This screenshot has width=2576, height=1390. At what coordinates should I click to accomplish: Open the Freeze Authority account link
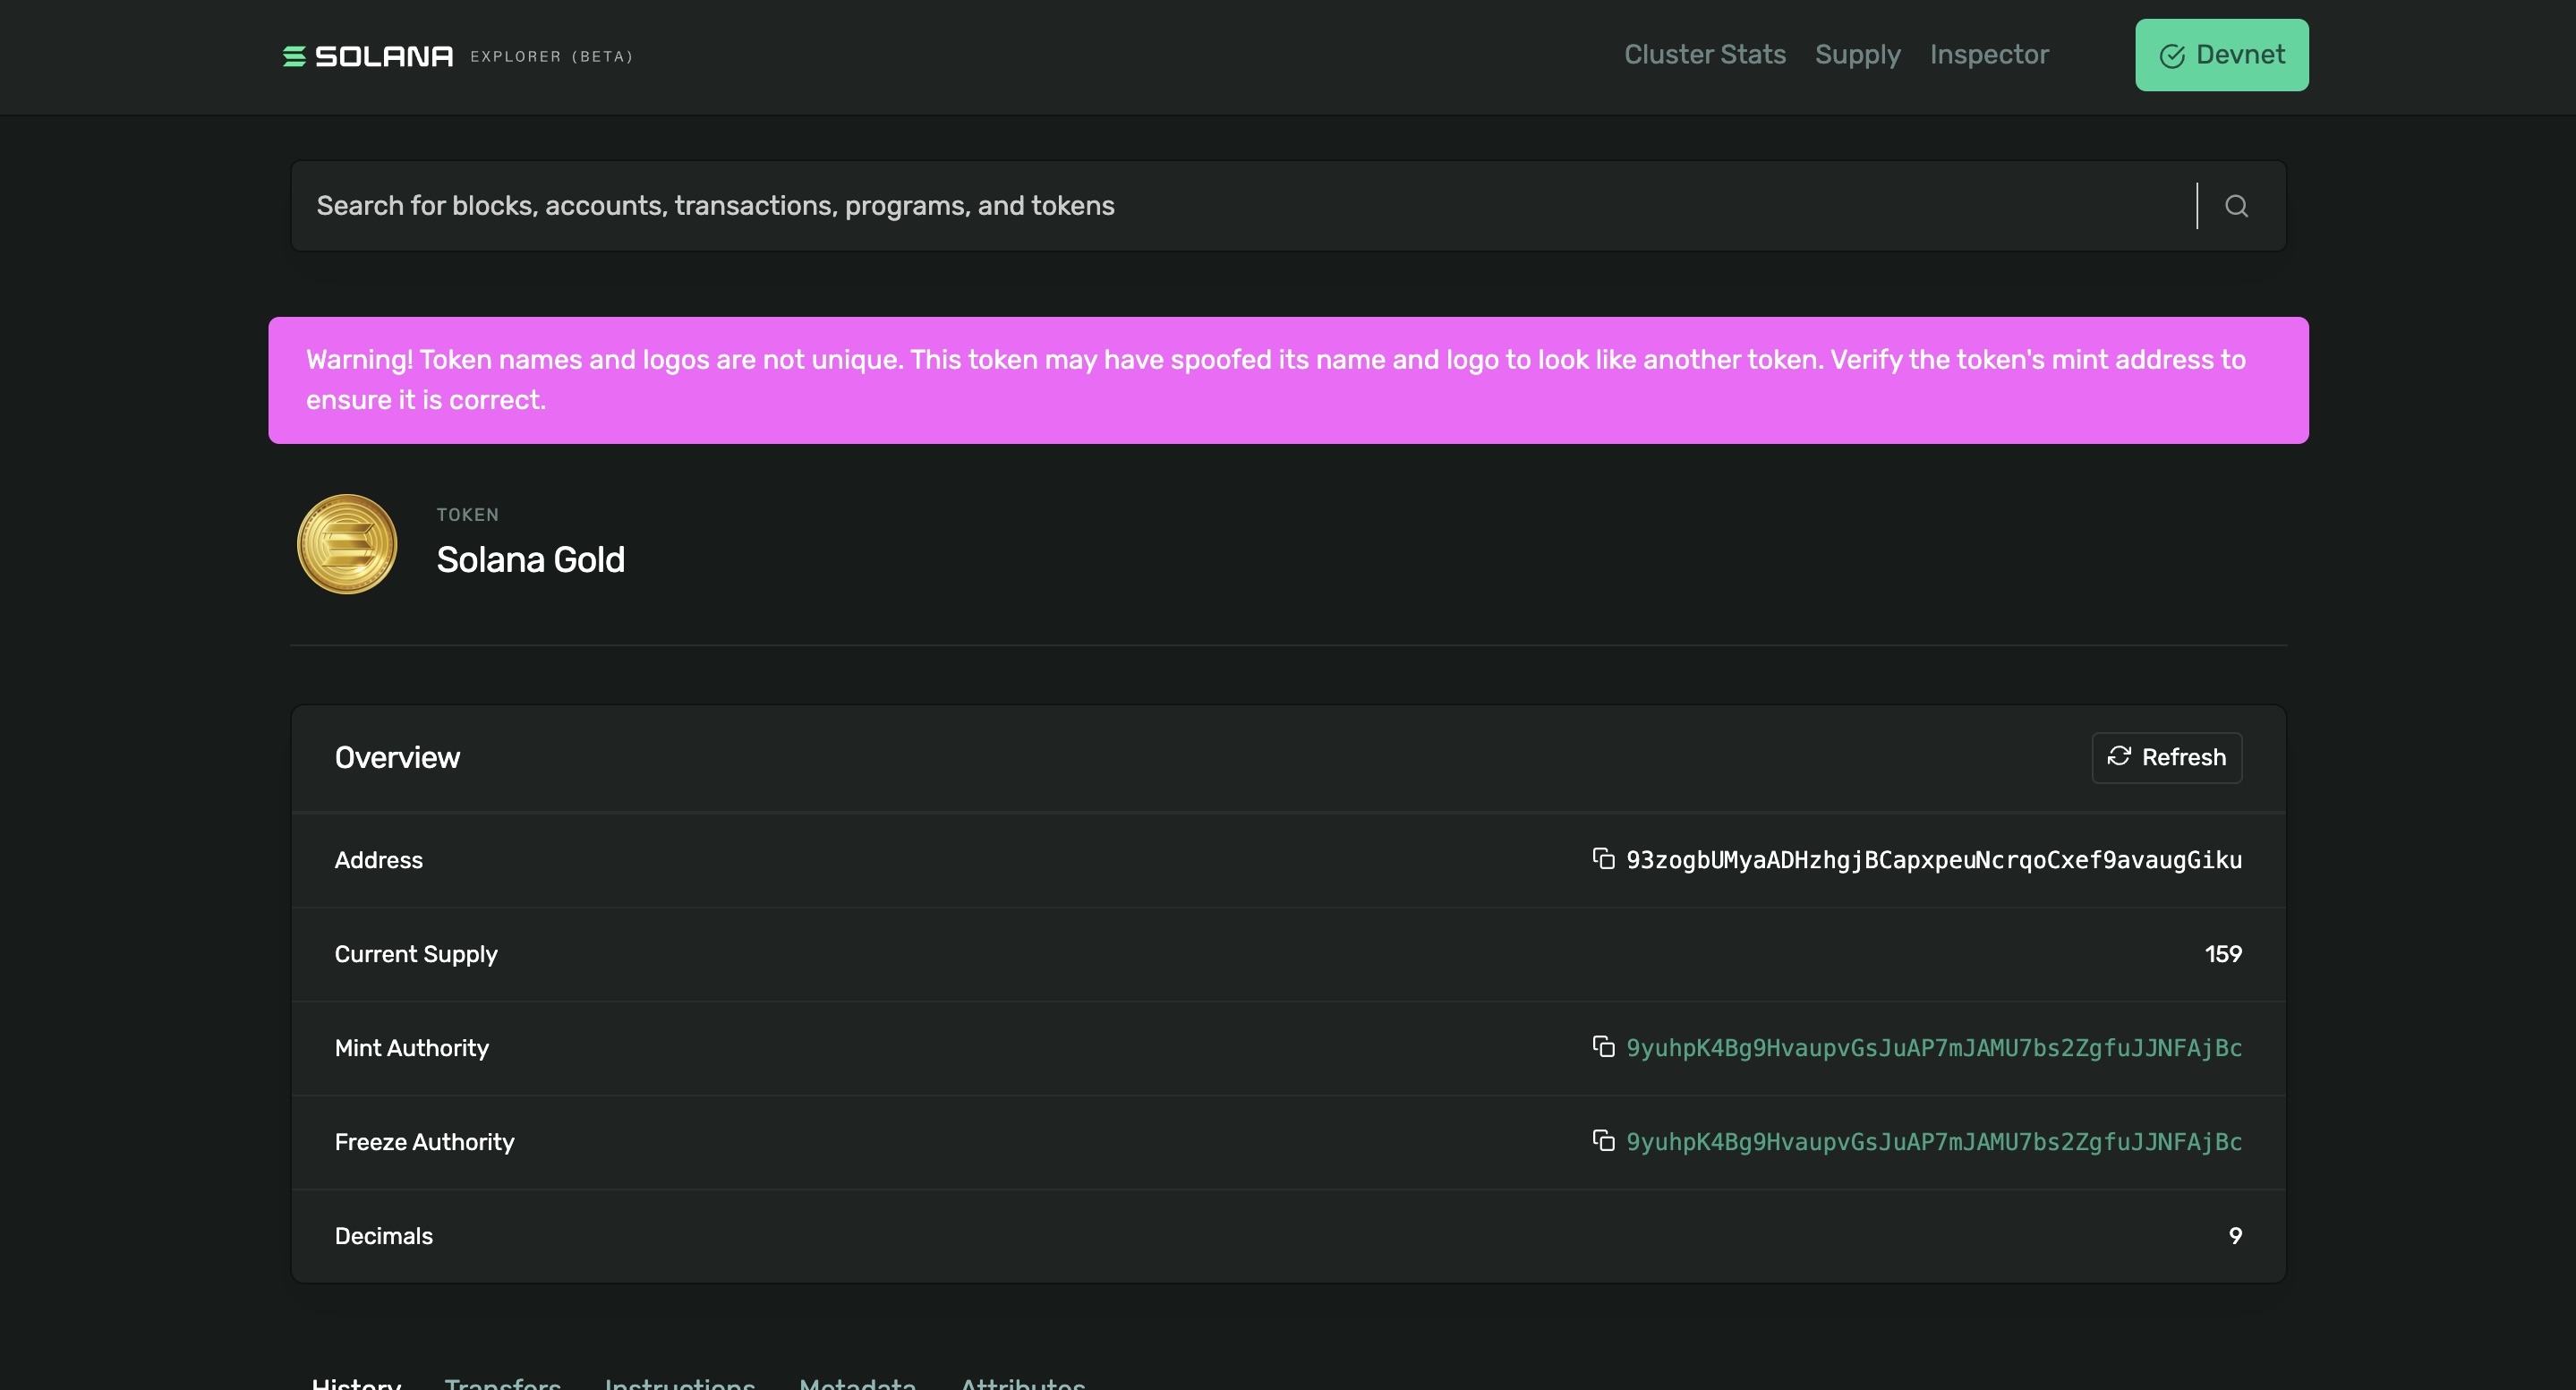pyautogui.click(x=1933, y=1142)
